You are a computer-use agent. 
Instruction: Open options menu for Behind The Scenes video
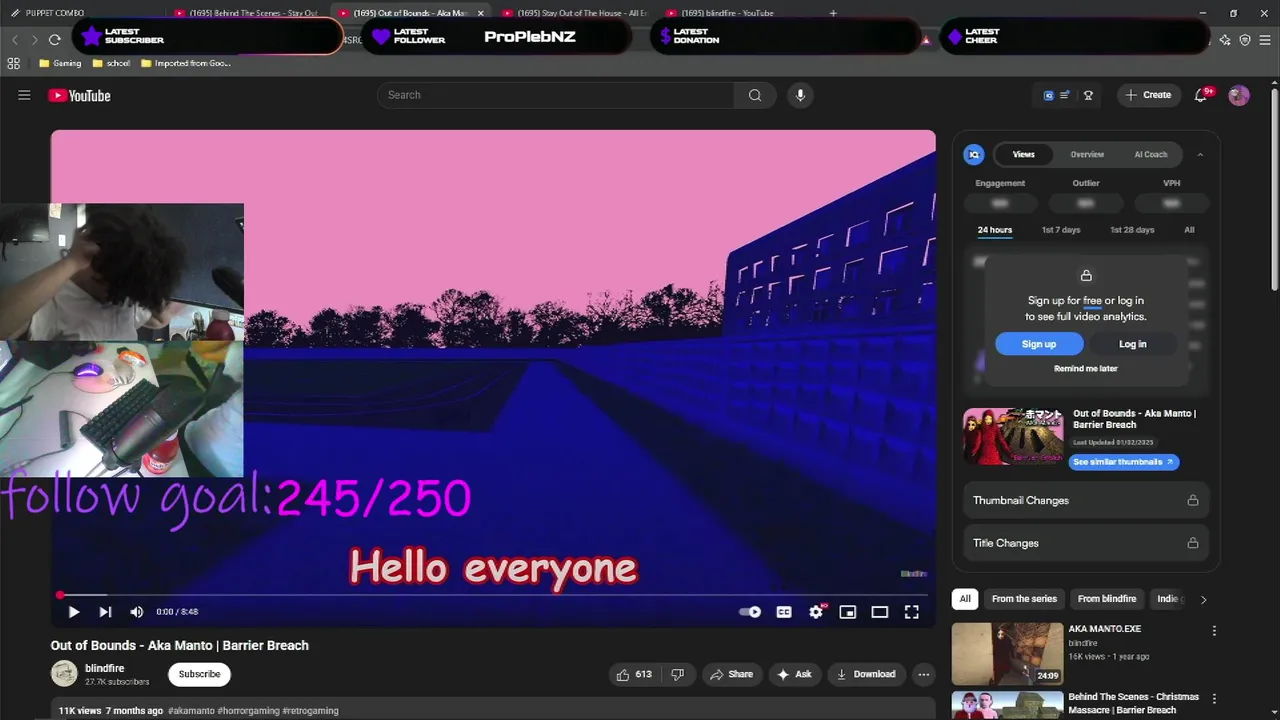(1214, 699)
